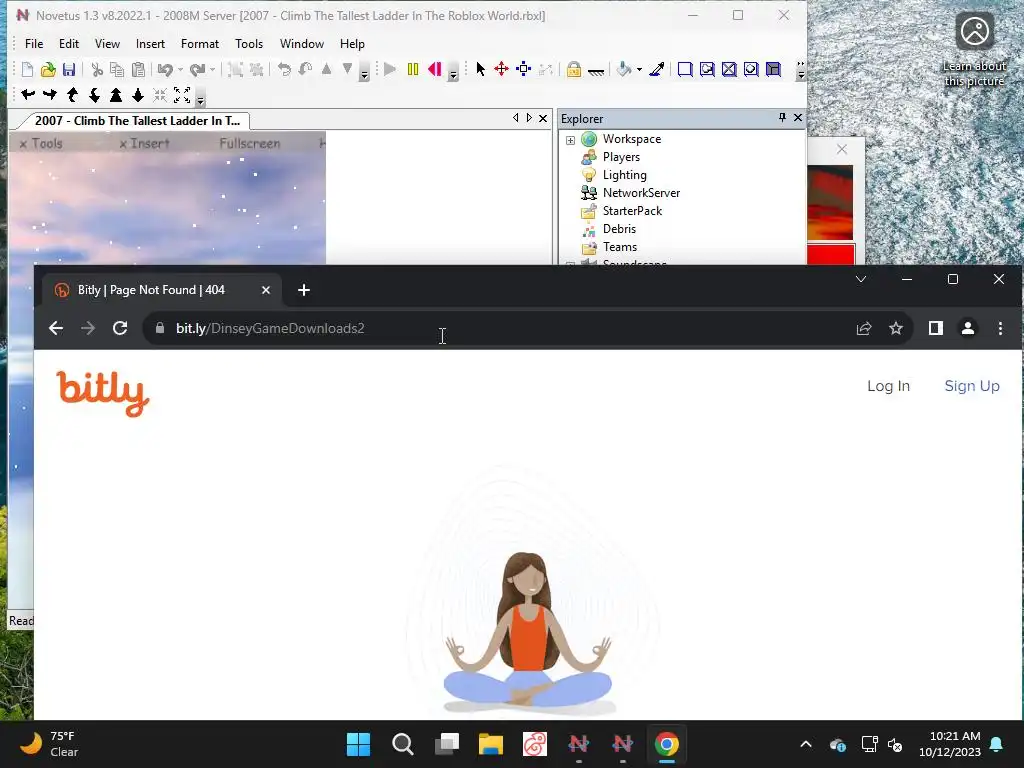The width and height of the screenshot is (1024, 768).
Task: Click the zoom out camera arrow icon
Action: click(x=138, y=95)
